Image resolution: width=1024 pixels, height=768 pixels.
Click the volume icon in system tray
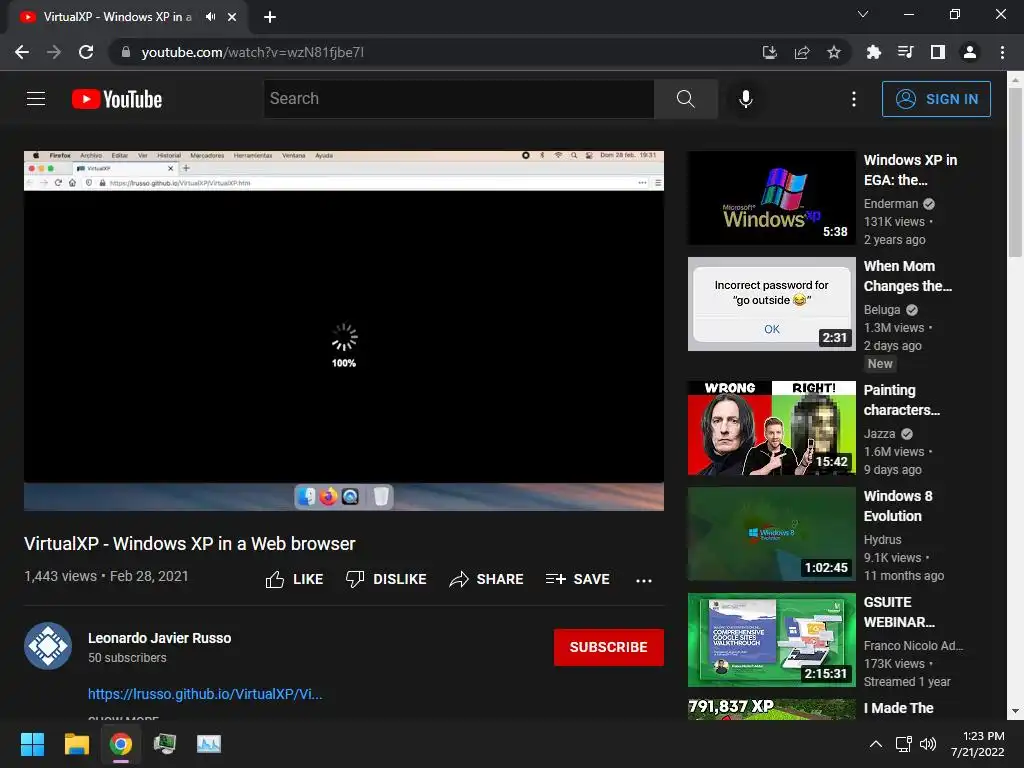[x=927, y=744]
